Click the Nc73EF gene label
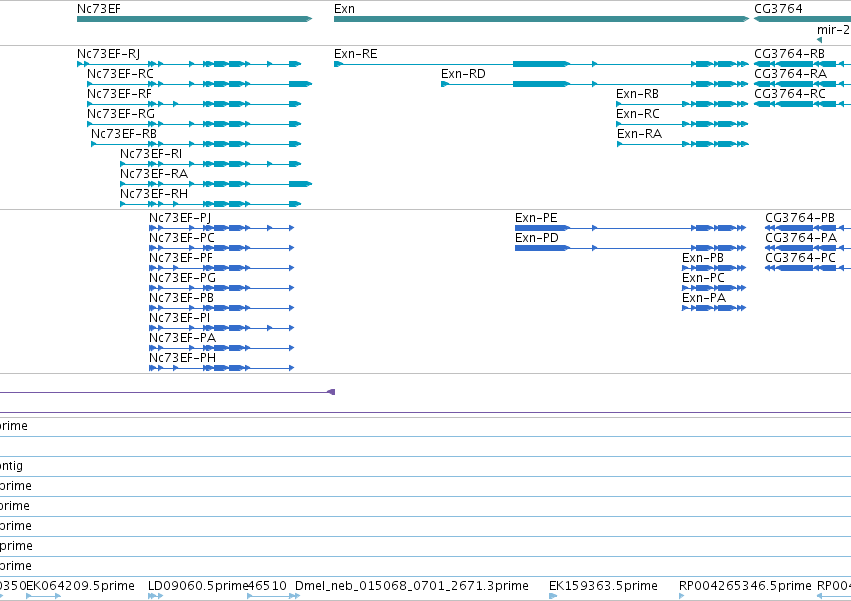Screen dimensions: 851x601 (x=99, y=9)
